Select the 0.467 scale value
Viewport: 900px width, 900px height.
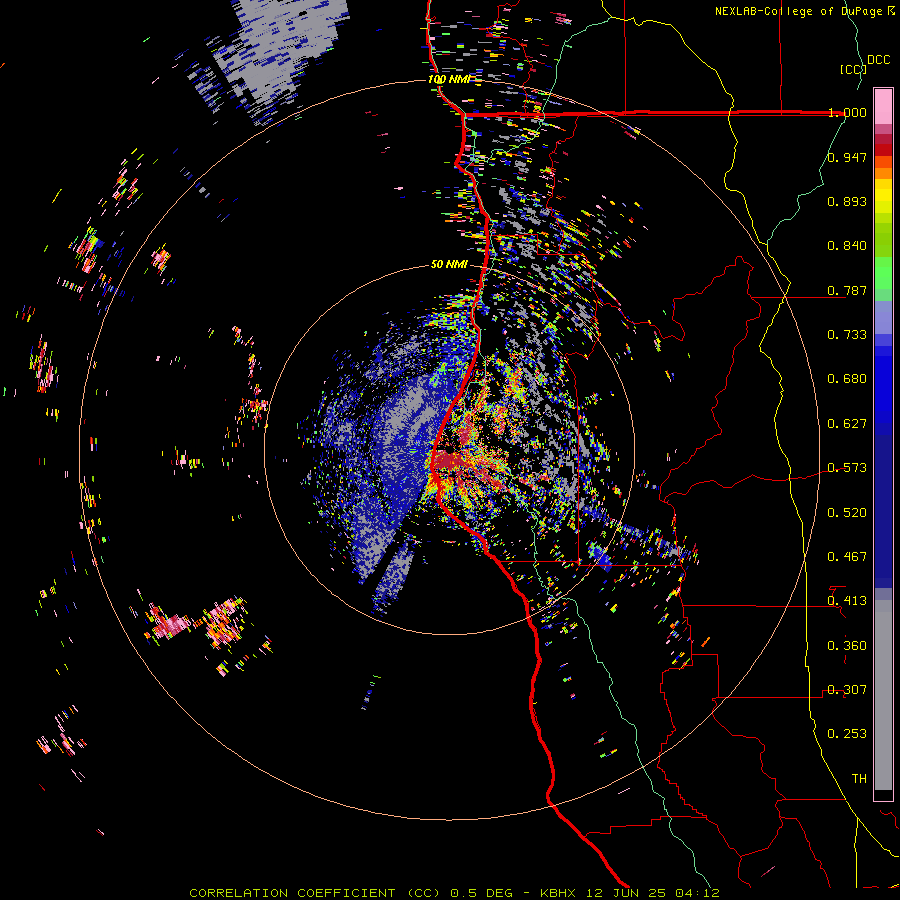[x=847, y=557]
